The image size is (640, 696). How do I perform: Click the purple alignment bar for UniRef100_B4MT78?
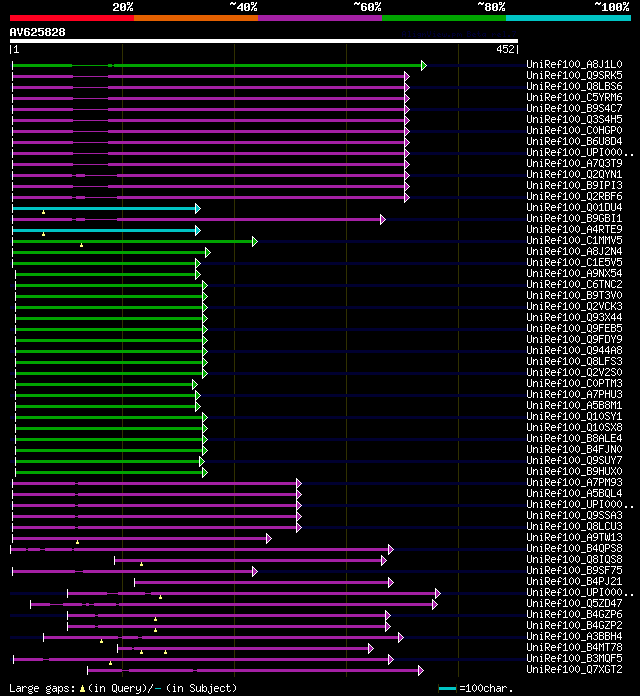243,649
